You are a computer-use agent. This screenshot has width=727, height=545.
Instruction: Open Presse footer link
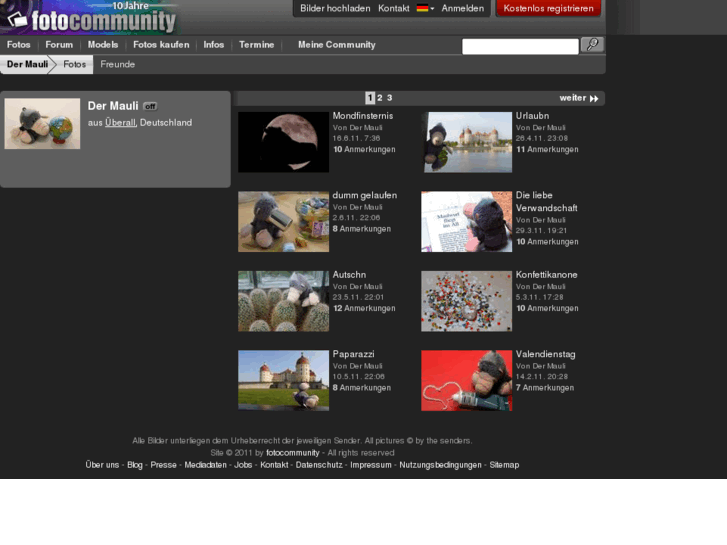point(163,465)
